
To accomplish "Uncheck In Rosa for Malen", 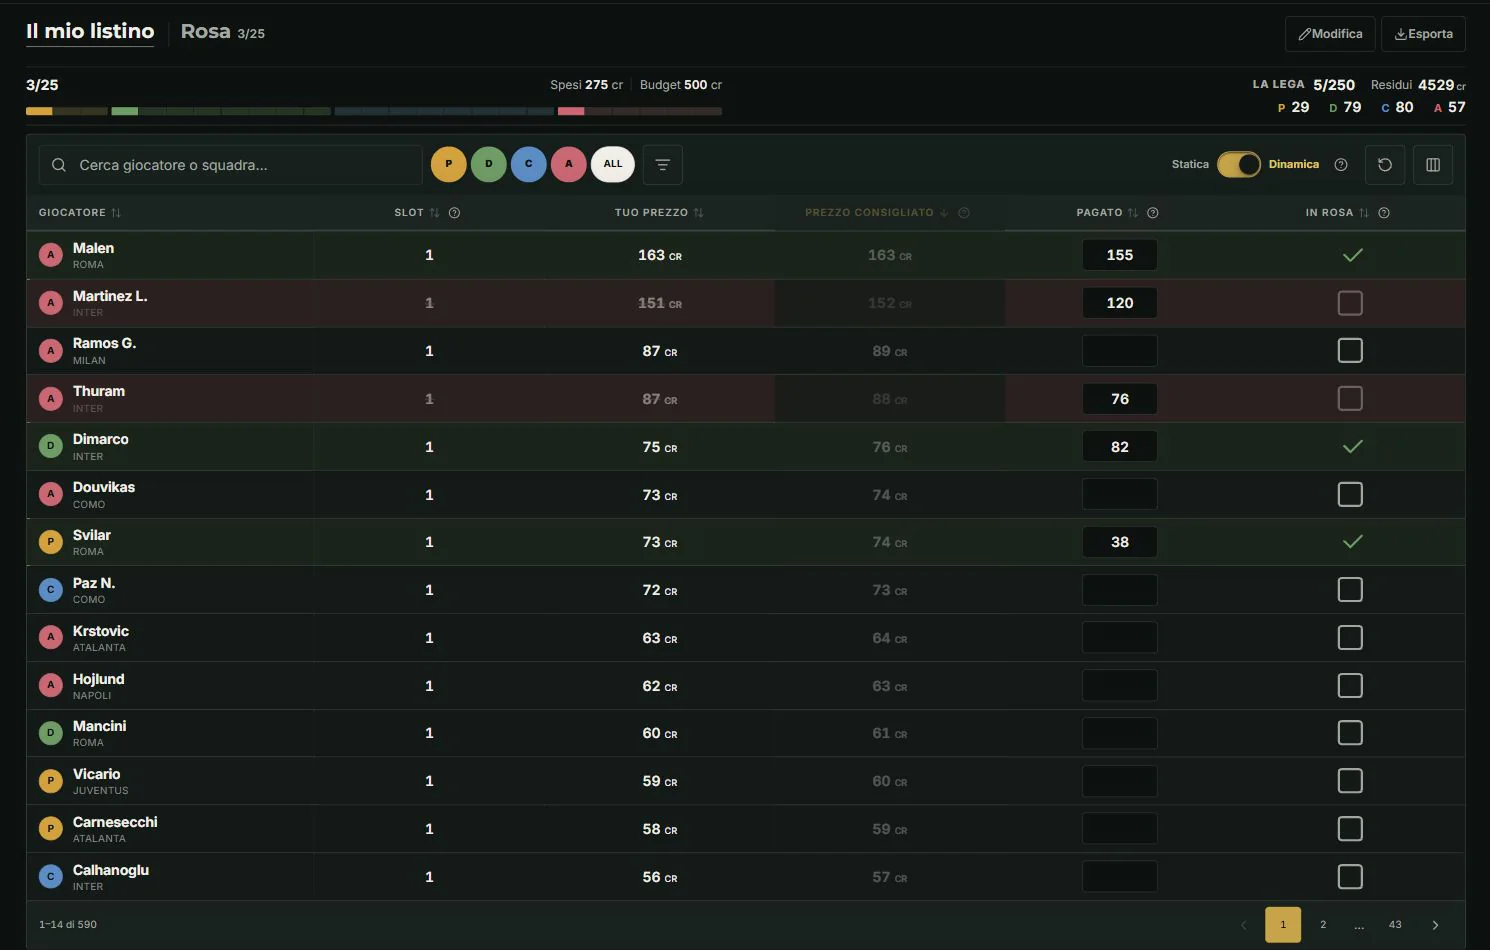I will (1352, 255).
